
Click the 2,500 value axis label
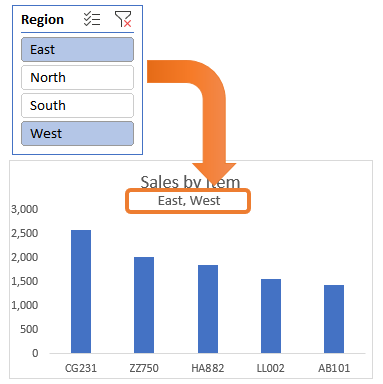(x=25, y=233)
